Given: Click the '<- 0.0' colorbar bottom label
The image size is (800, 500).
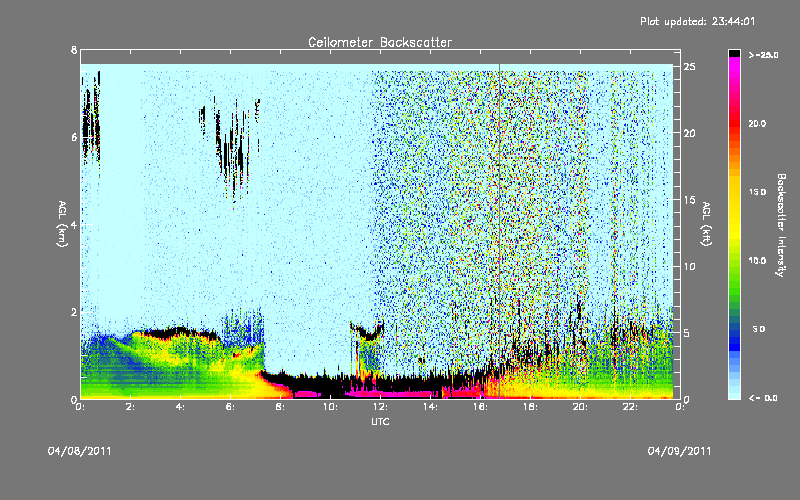Looking at the screenshot, I should (x=763, y=398).
